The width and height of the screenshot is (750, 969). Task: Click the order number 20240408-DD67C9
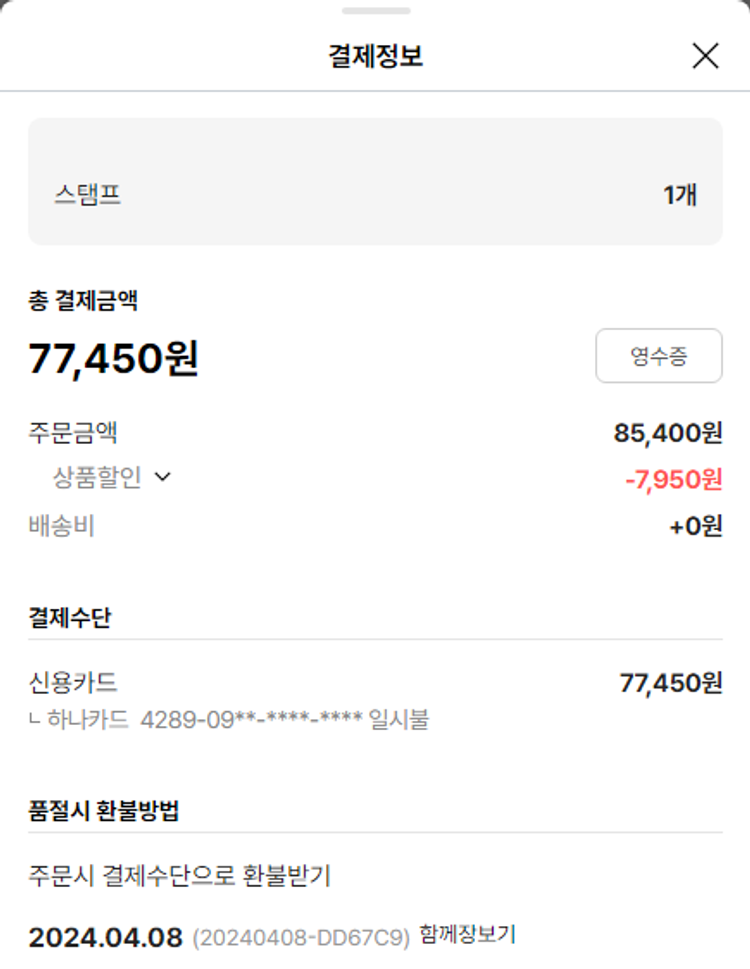click(301, 938)
